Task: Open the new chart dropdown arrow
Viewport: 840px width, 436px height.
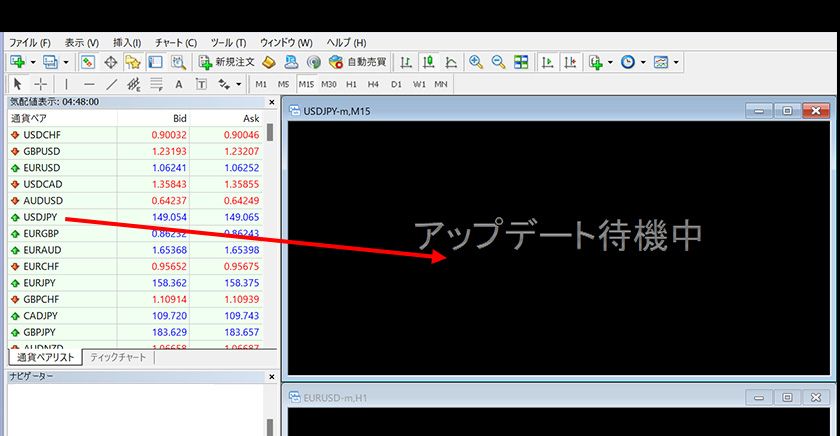Action: [x=33, y=62]
